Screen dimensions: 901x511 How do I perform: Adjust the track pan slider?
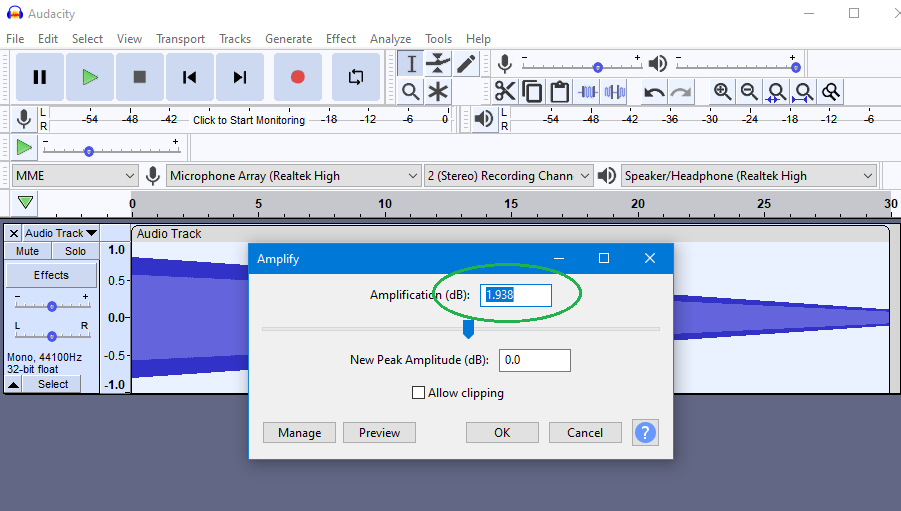pos(52,335)
